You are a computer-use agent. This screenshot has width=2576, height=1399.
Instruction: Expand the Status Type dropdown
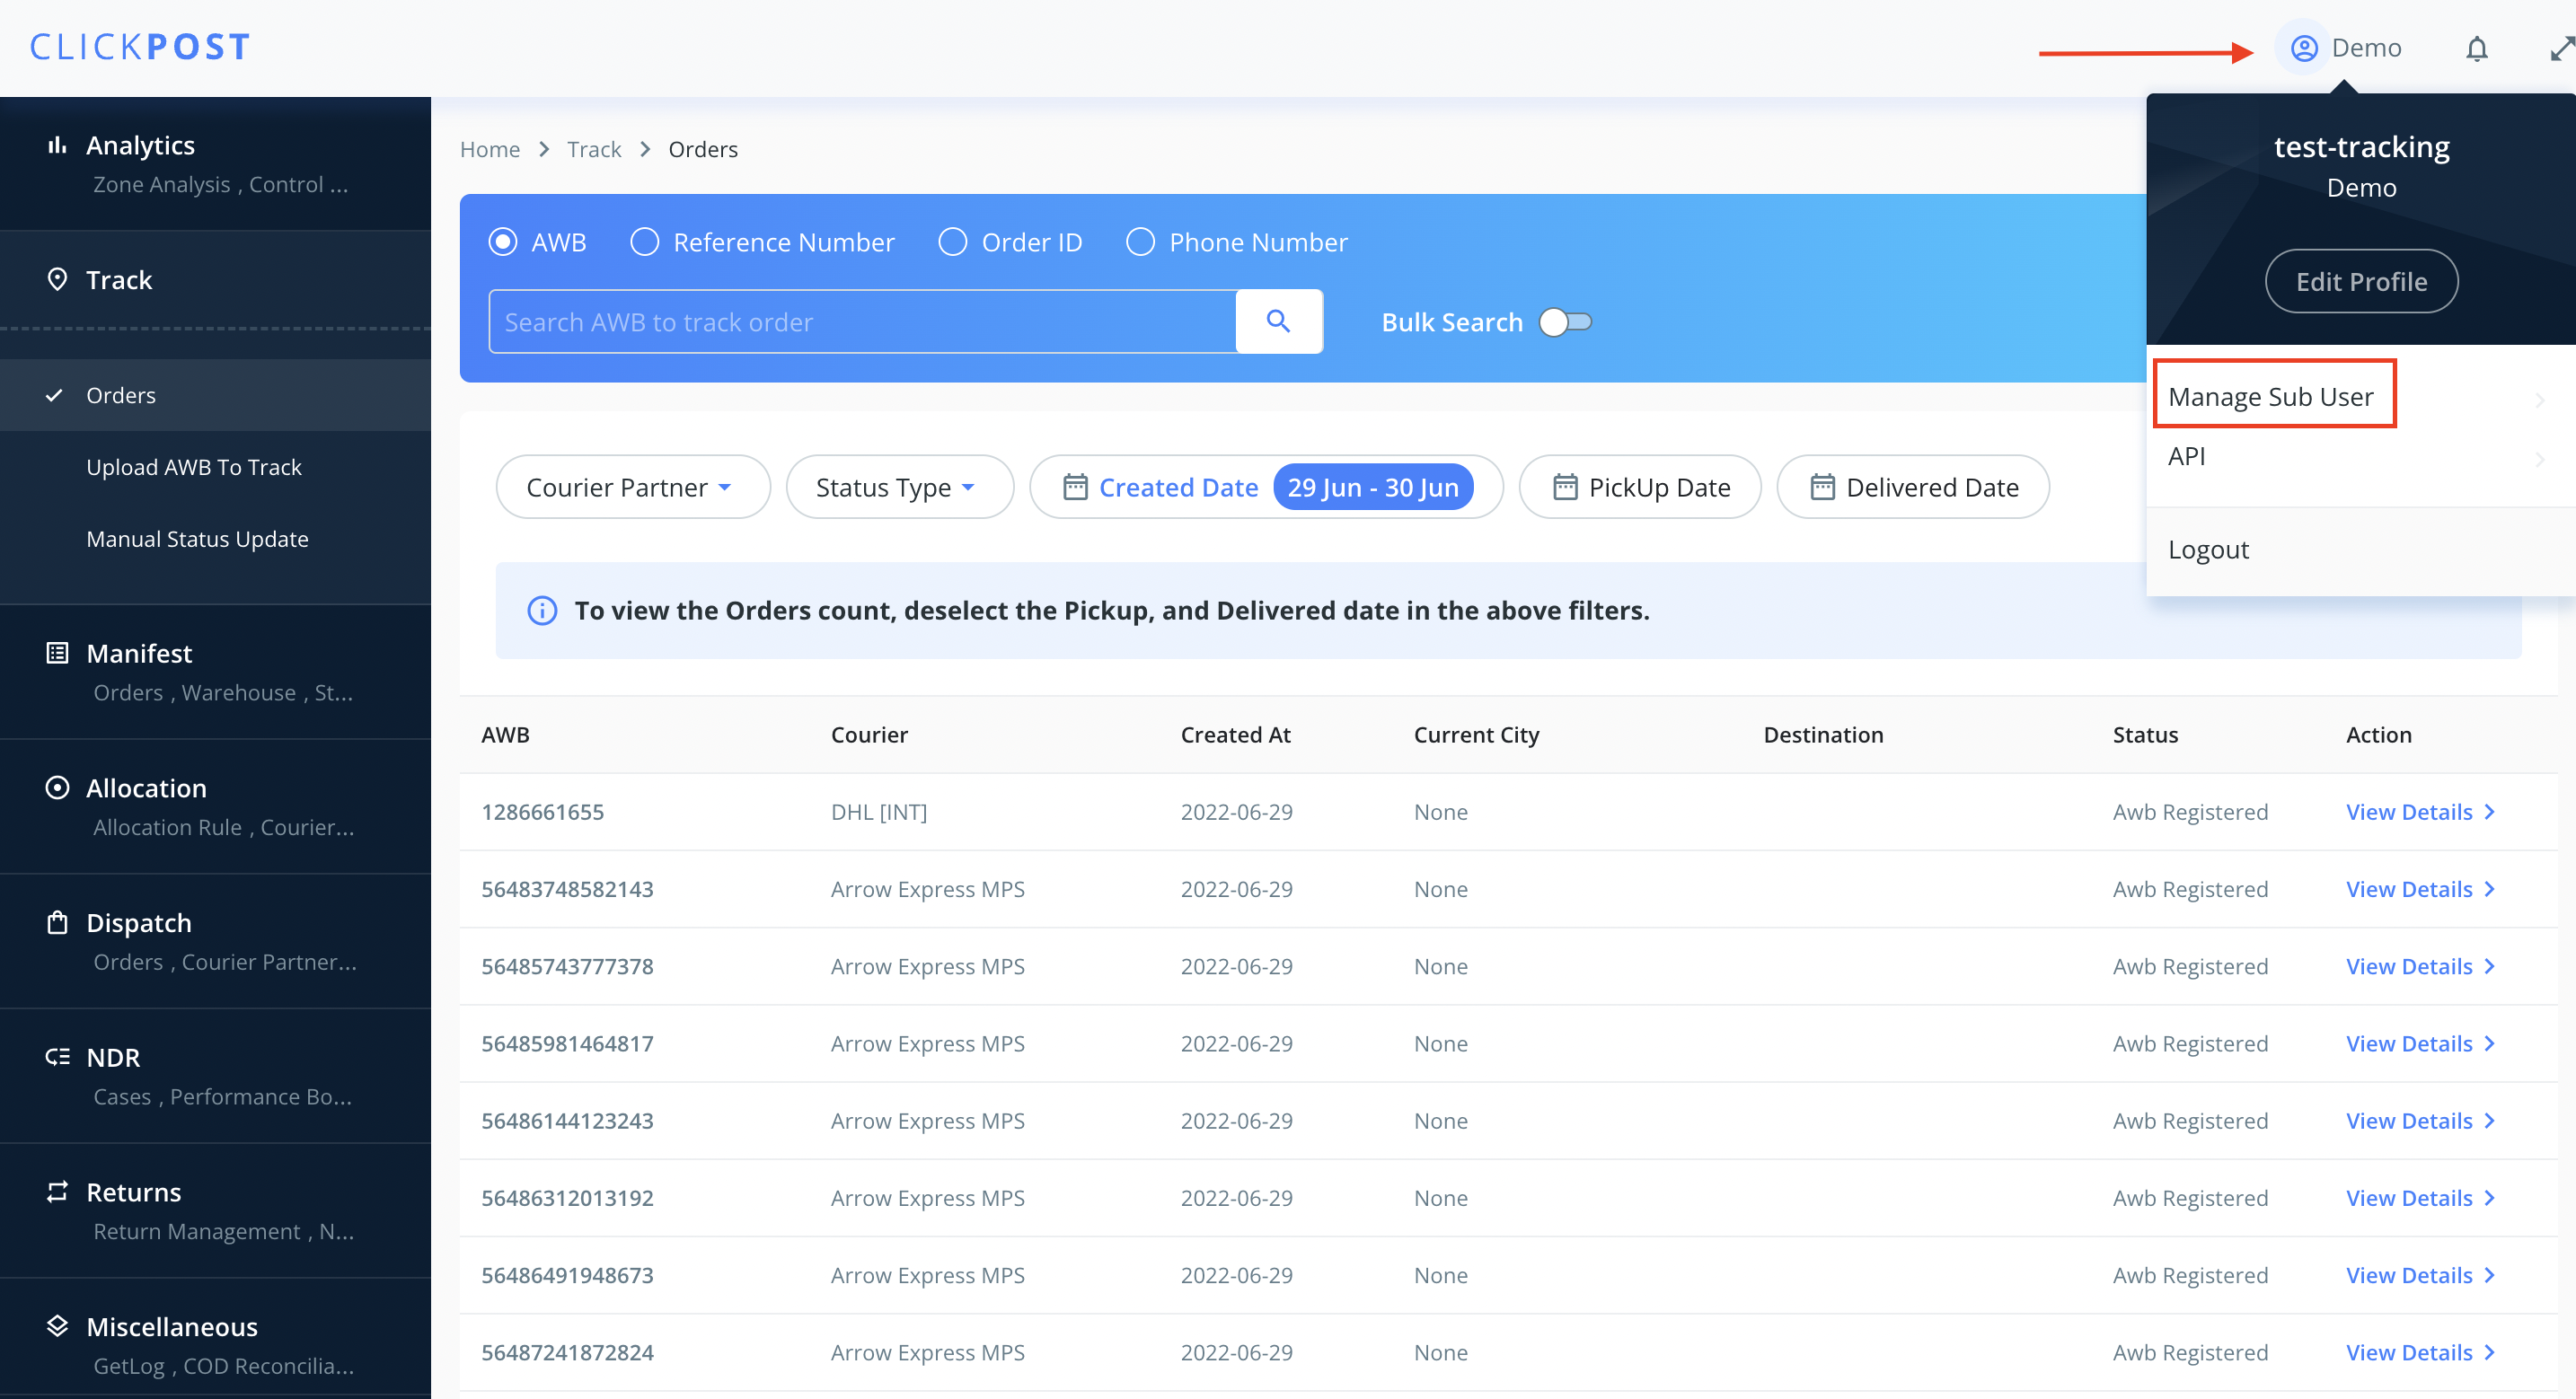tap(898, 487)
